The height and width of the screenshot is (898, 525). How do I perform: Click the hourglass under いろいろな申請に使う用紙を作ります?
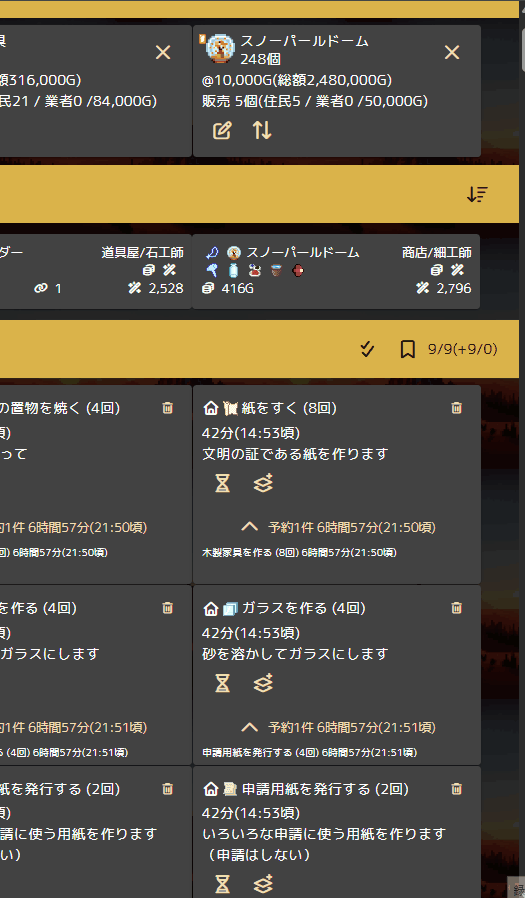222,884
